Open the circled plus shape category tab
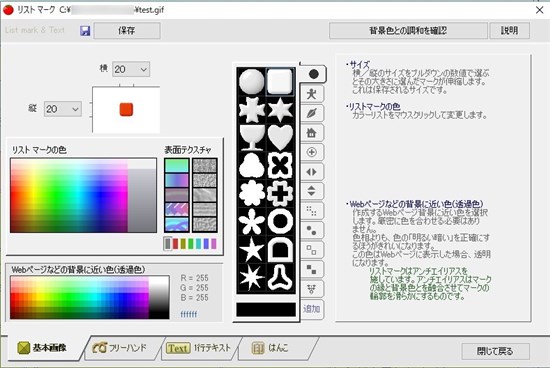 point(312,152)
